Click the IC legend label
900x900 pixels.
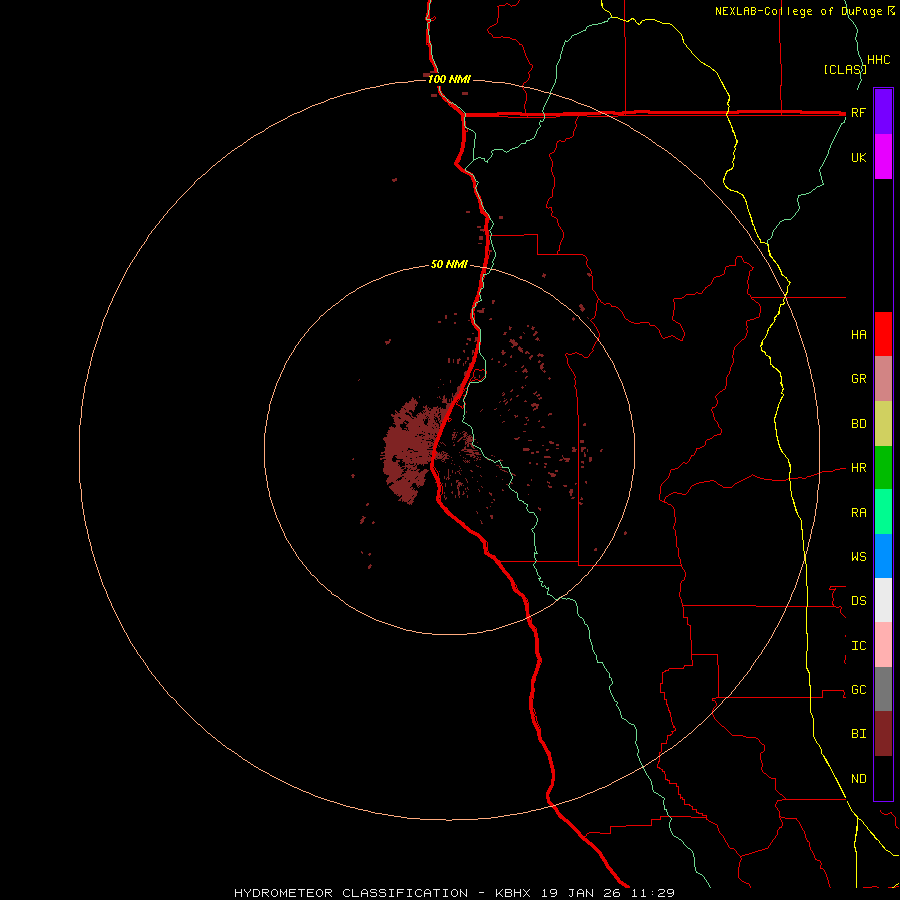coord(858,646)
